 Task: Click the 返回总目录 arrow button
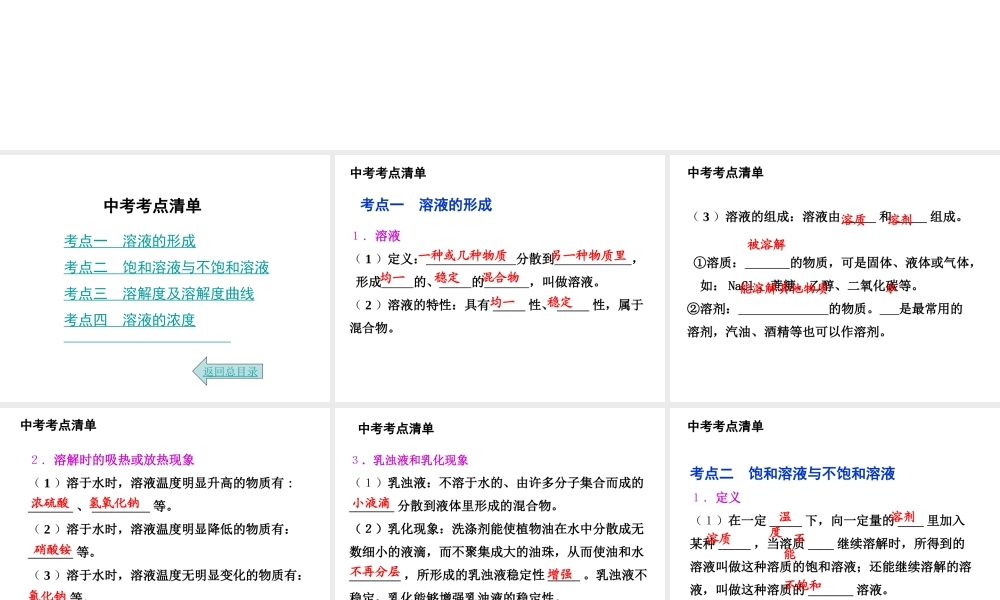(x=228, y=371)
